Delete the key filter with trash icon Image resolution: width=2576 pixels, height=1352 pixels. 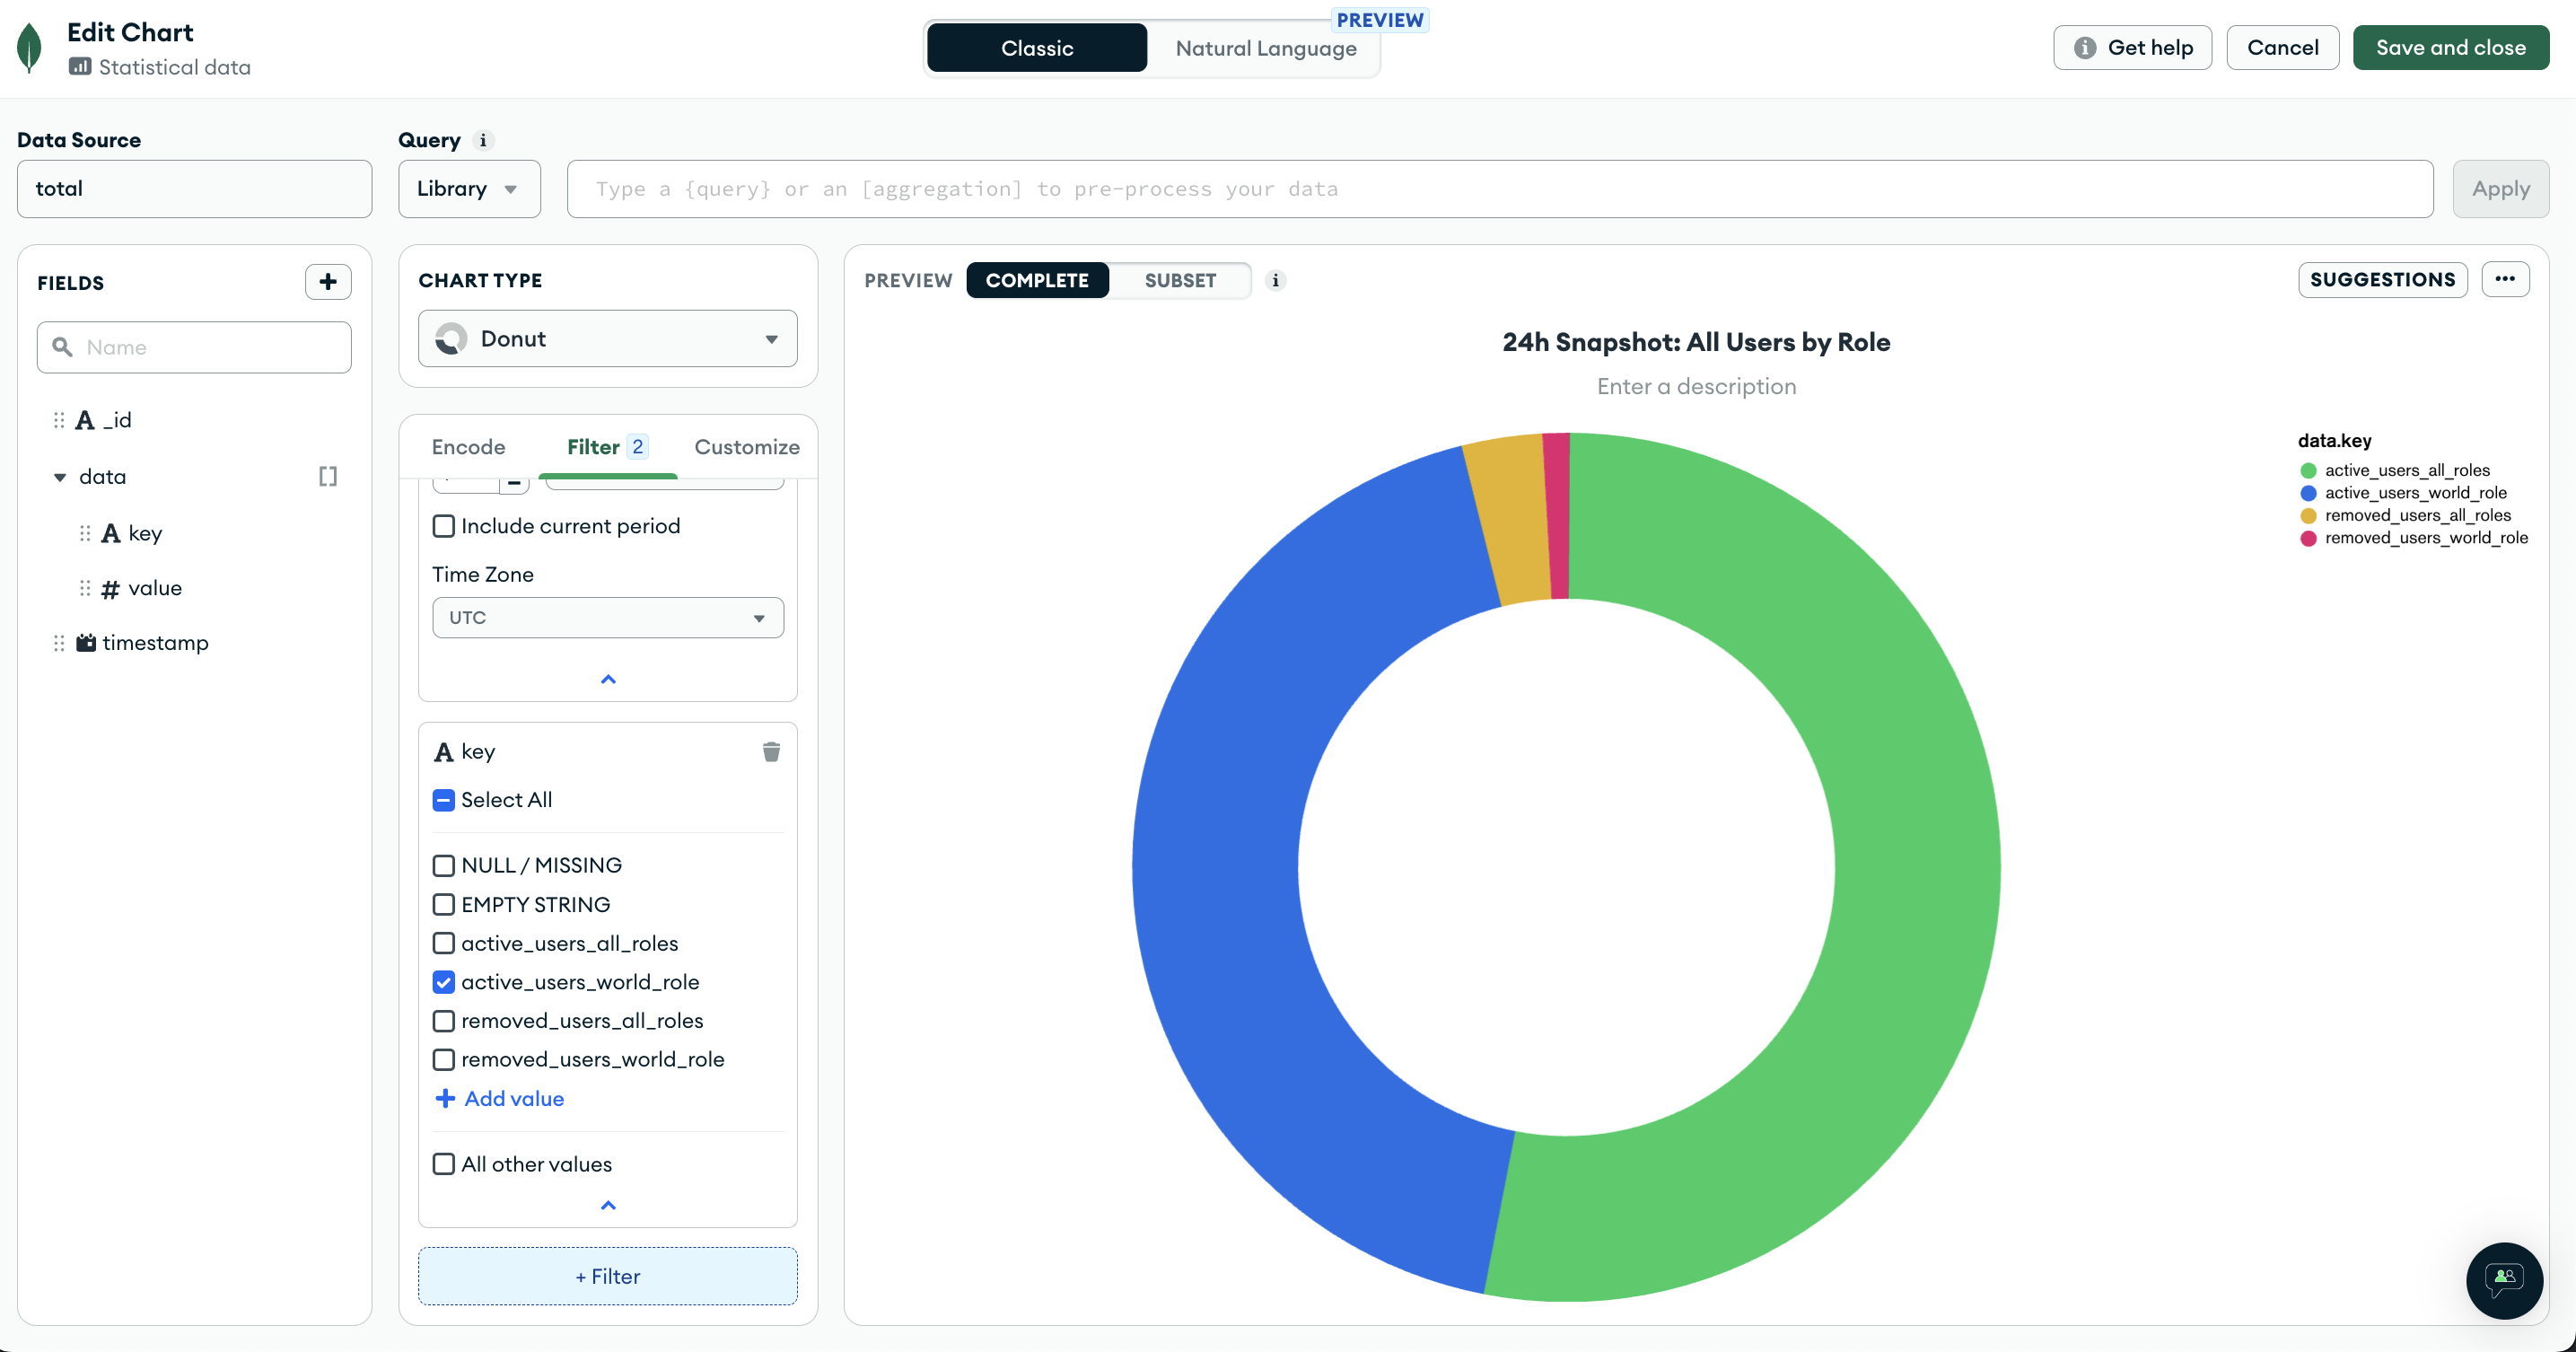coord(770,751)
